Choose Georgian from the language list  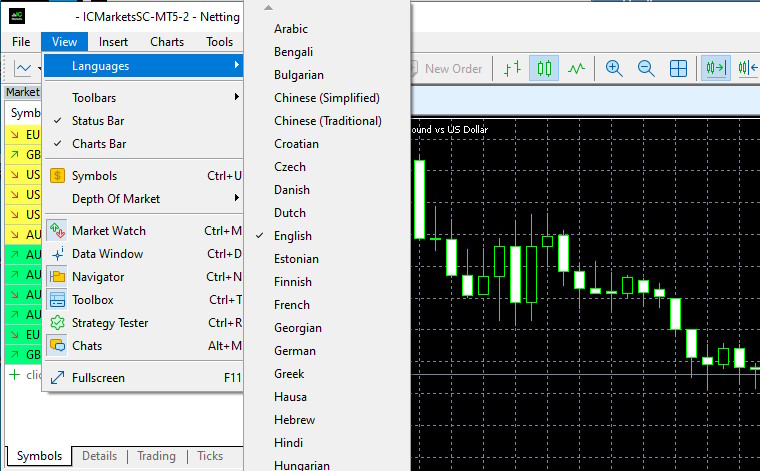pos(328,328)
